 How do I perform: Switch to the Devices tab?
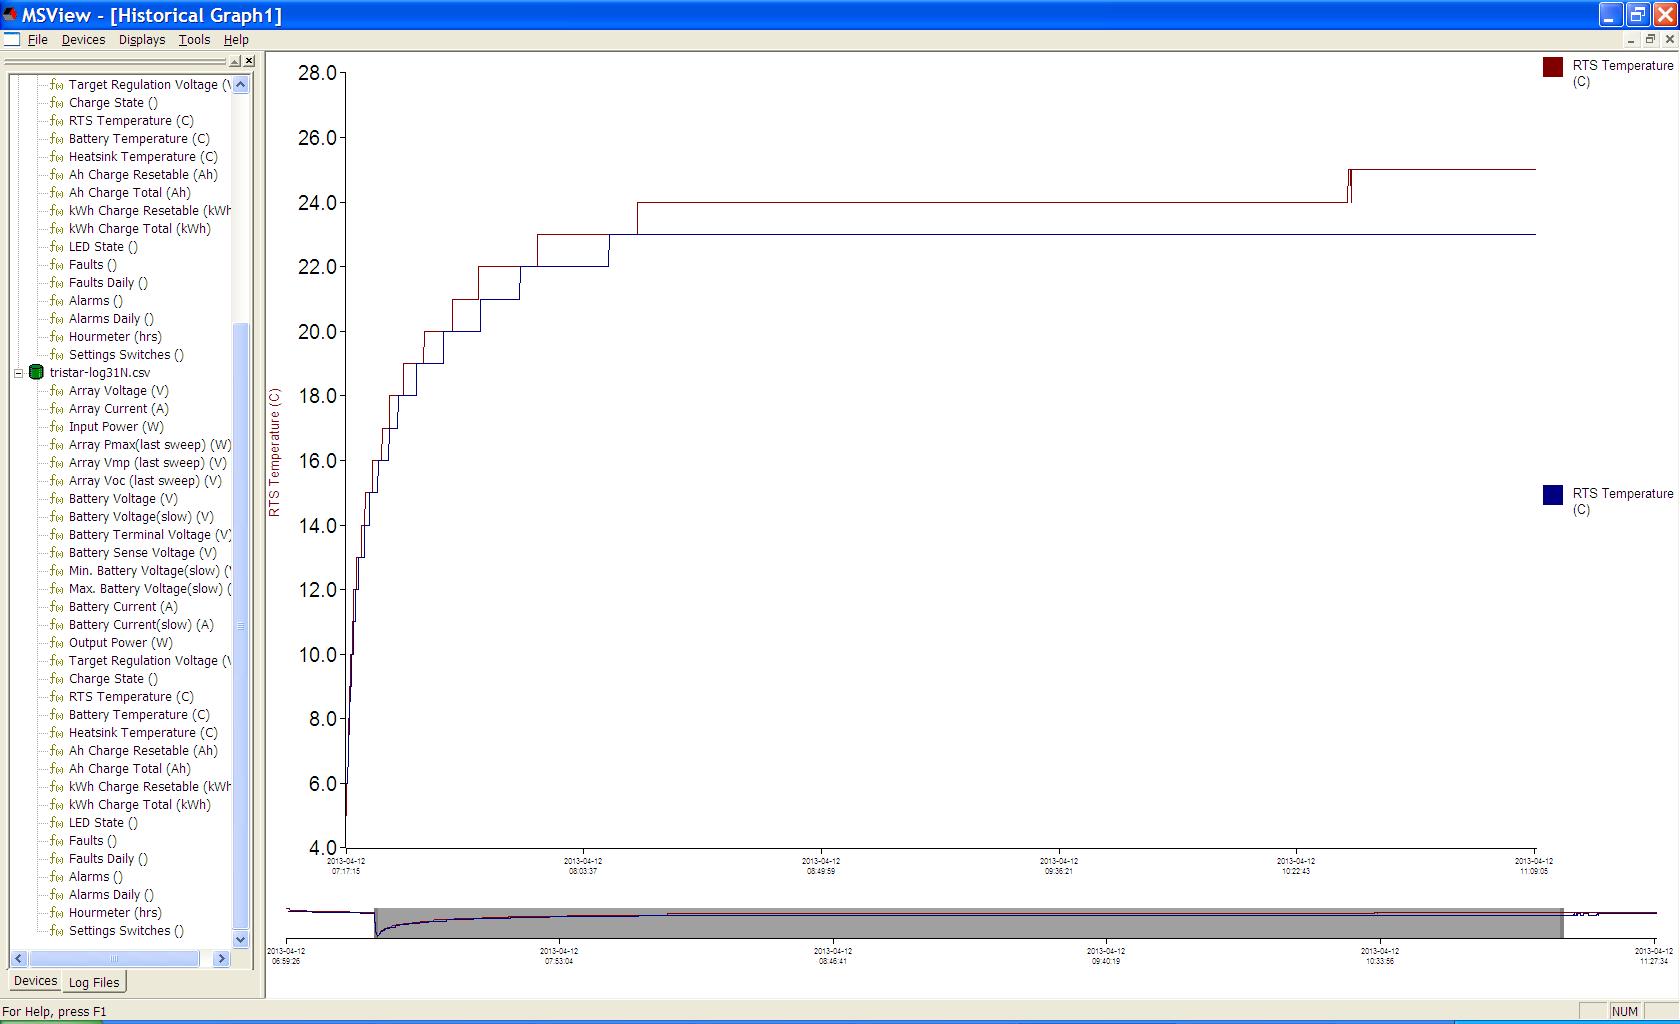pyautogui.click(x=36, y=981)
